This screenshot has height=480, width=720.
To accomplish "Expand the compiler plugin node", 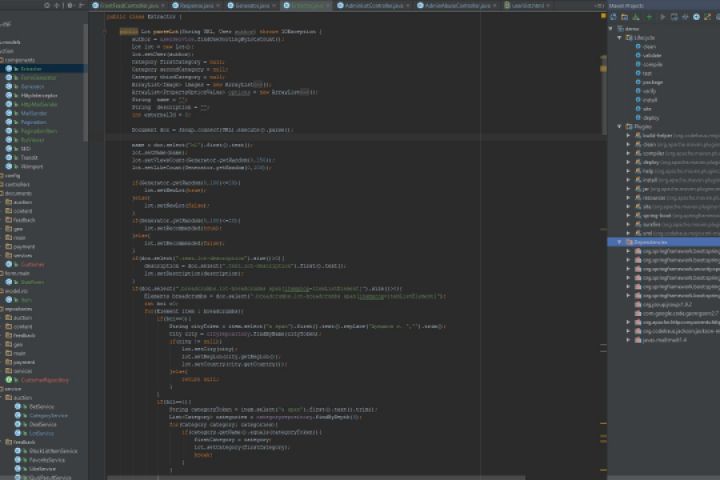I will pyautogui.click(x=628, y=153).
